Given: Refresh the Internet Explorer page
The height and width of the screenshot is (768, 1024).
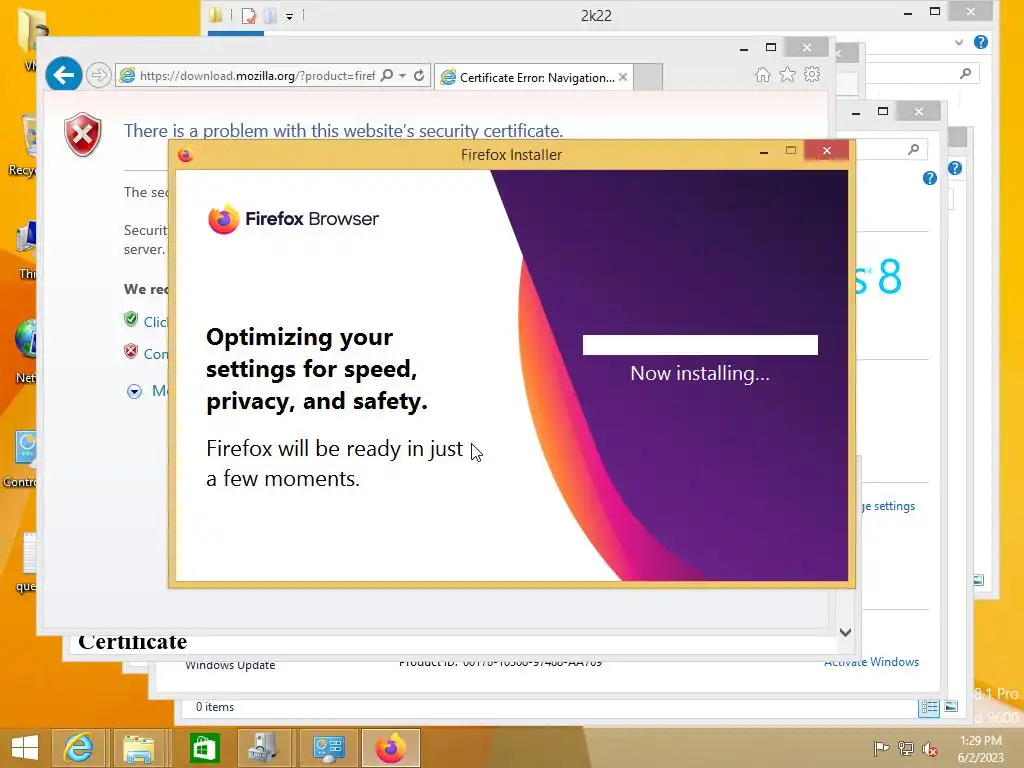Looking at the screenshot, I should pyautogui.click(x=419, y=76).
